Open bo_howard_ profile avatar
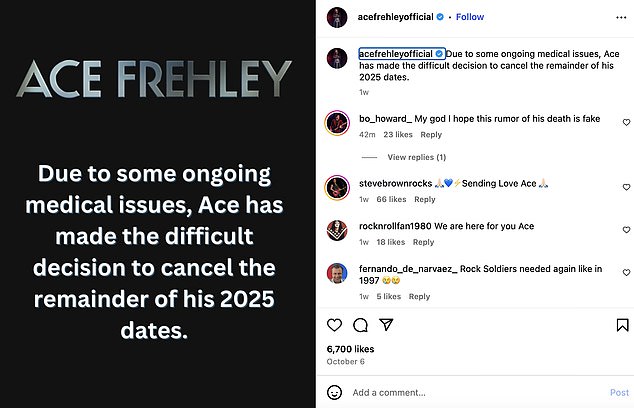This screenshot has height=408, width=634. 336,124
